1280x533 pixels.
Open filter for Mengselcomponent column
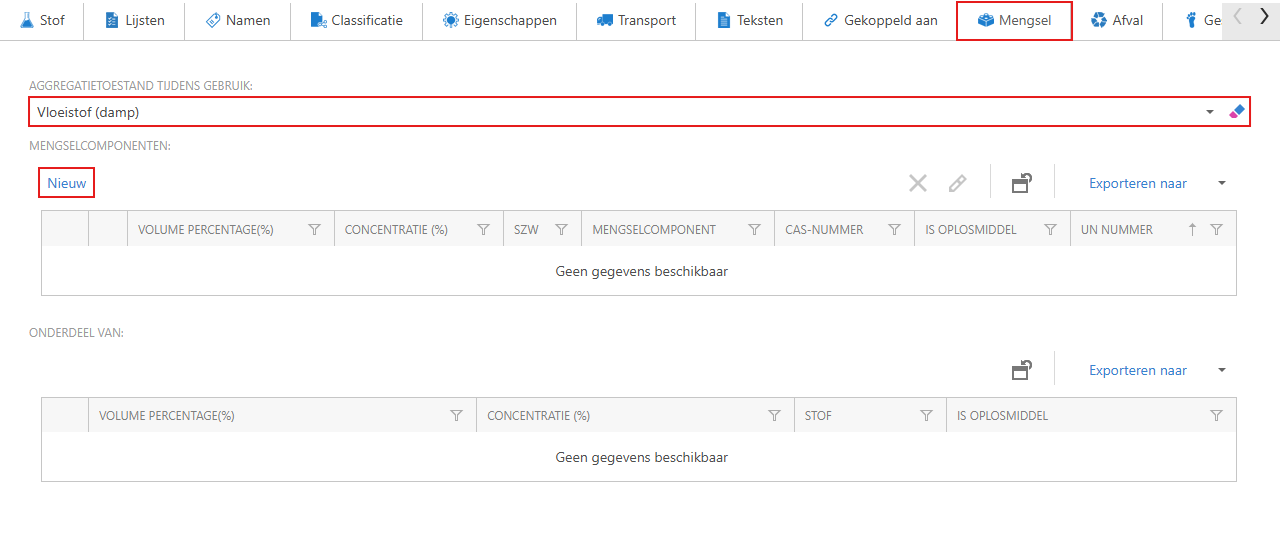[x=755, y=230]
